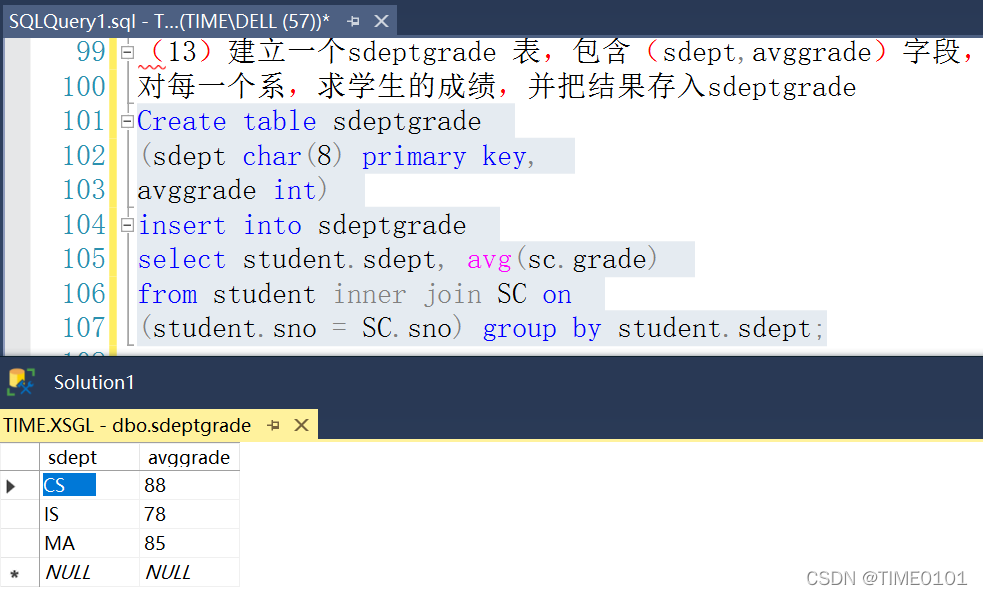Click the sdept column header
The image size is (983, 595).
90,458
